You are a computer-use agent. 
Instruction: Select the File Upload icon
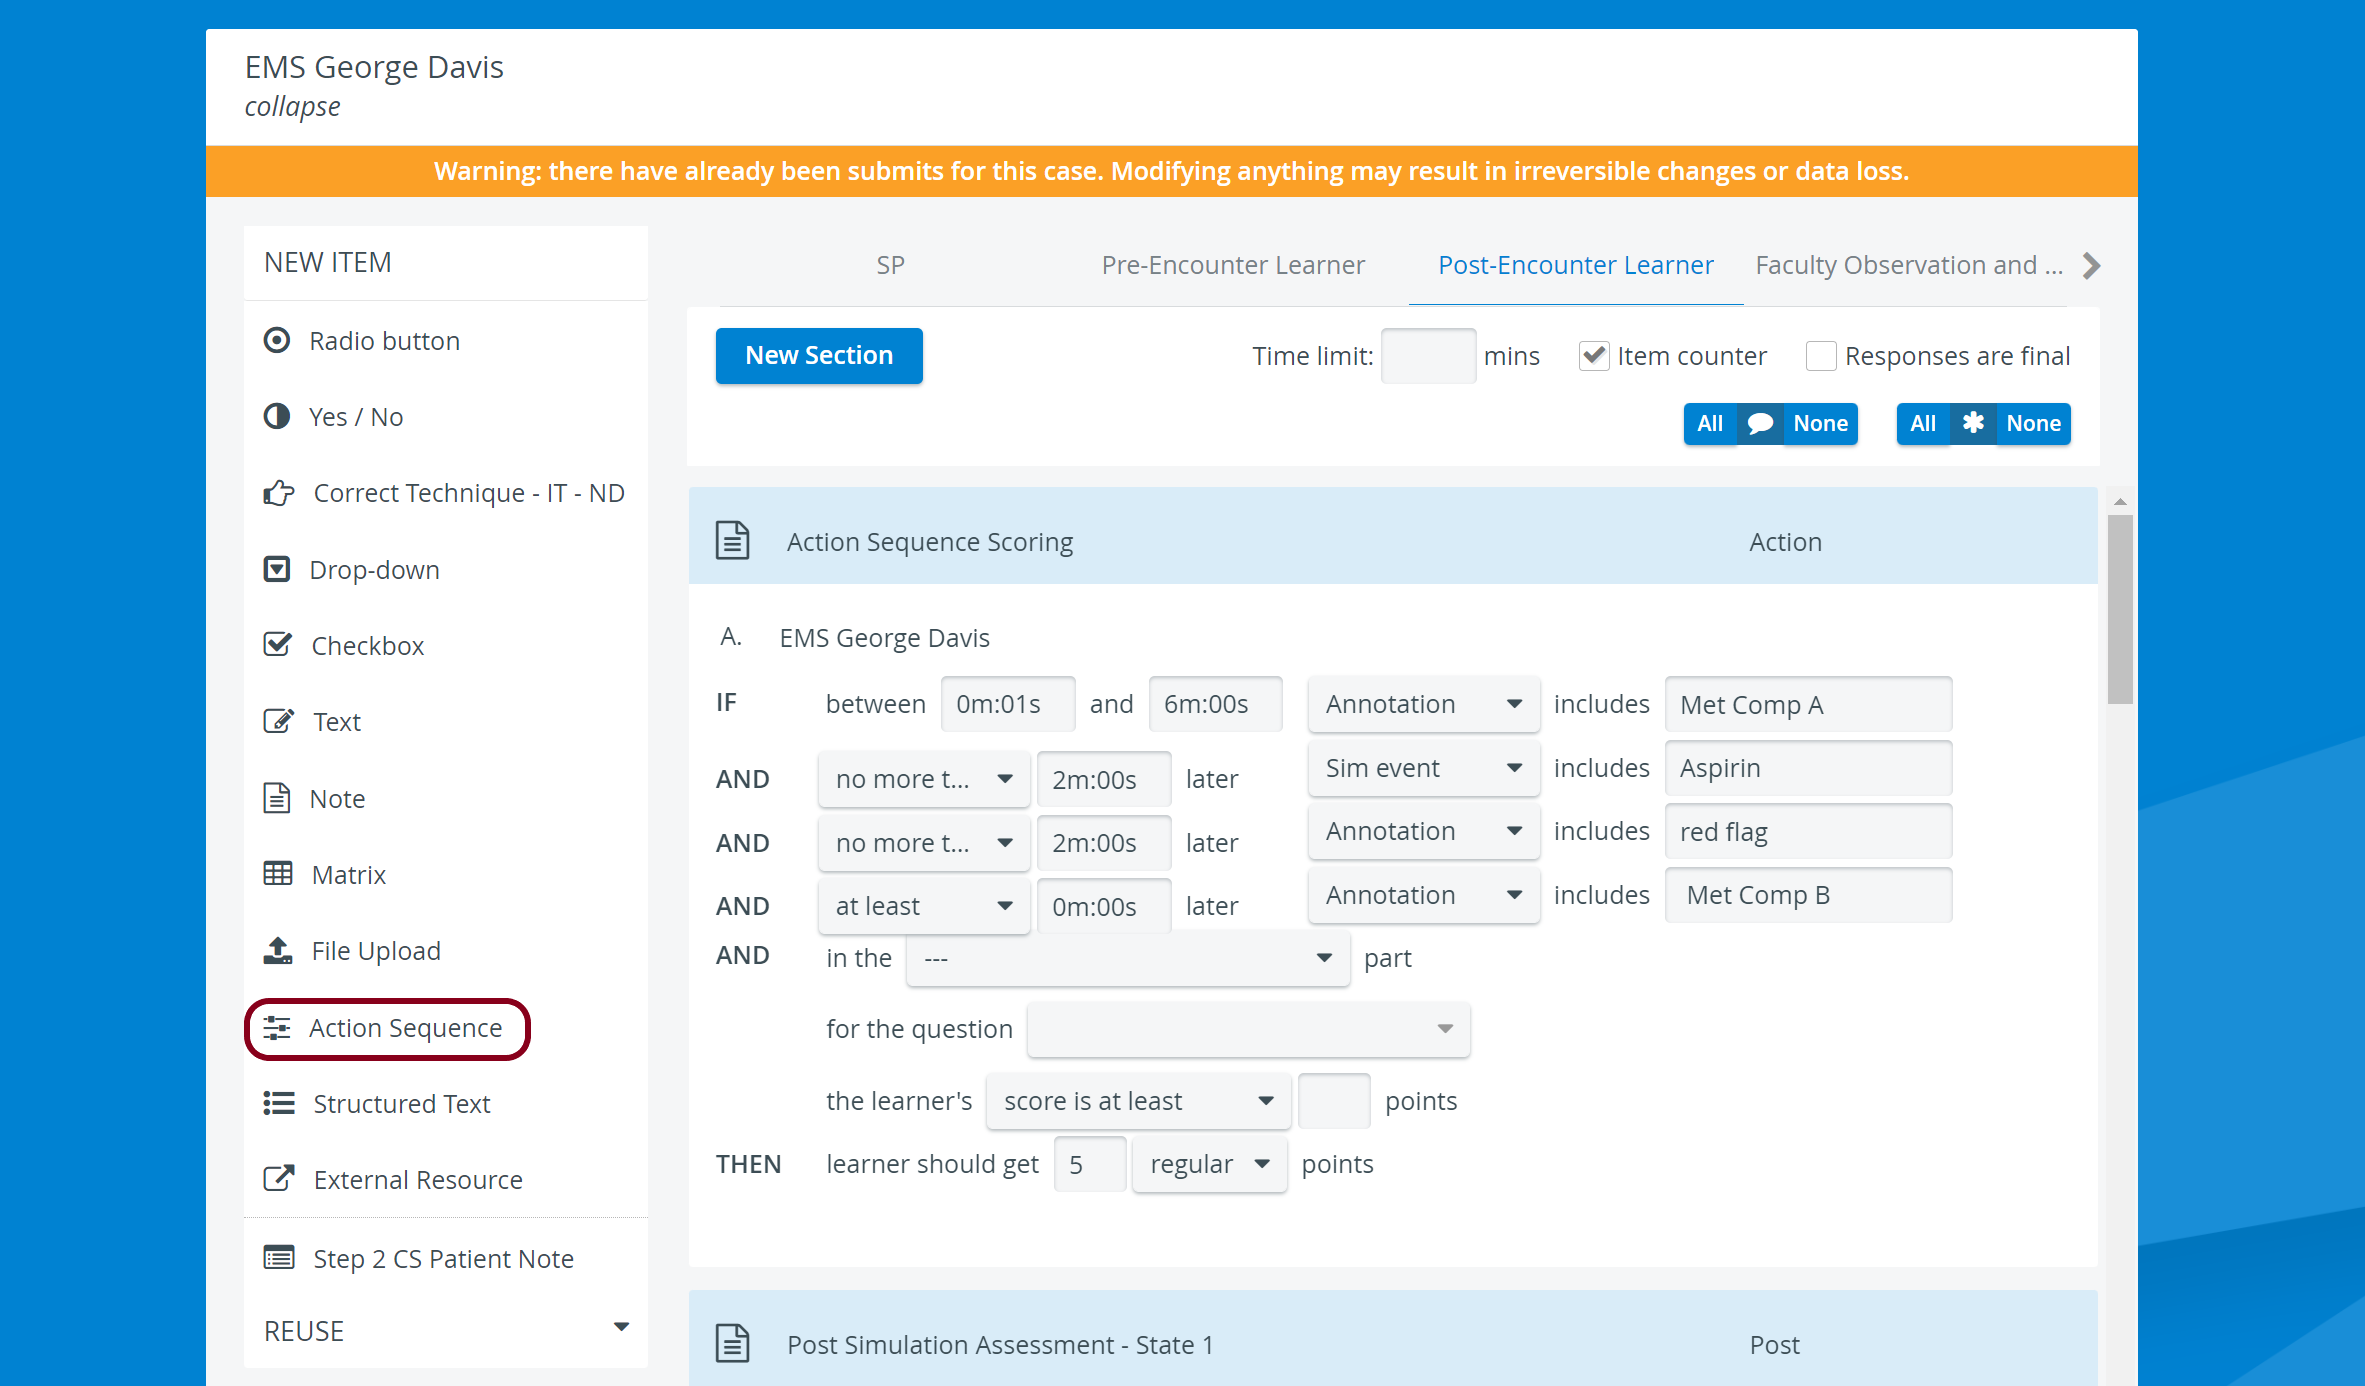tap(278, 951)
